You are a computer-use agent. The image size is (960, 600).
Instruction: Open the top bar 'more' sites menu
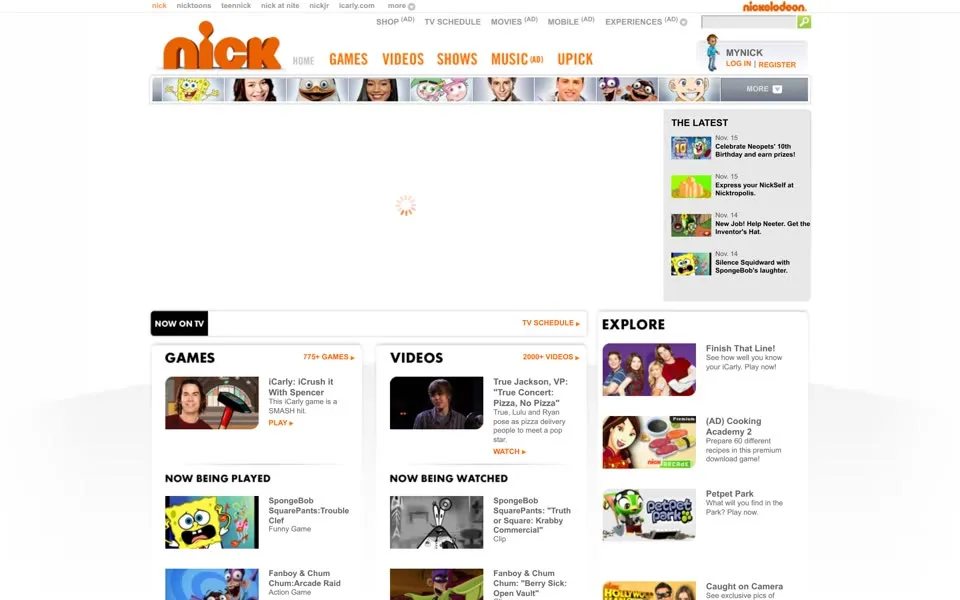click(397, 6)
